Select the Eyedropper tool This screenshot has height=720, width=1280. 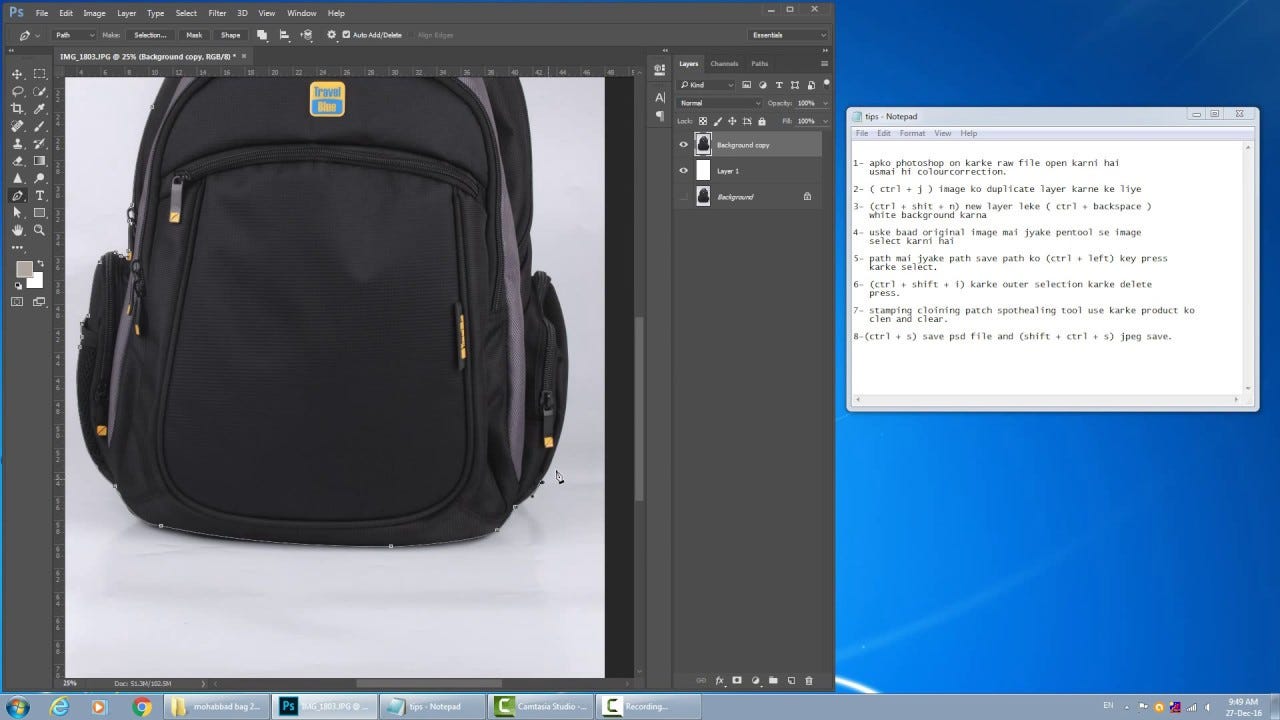pos(40,108)
